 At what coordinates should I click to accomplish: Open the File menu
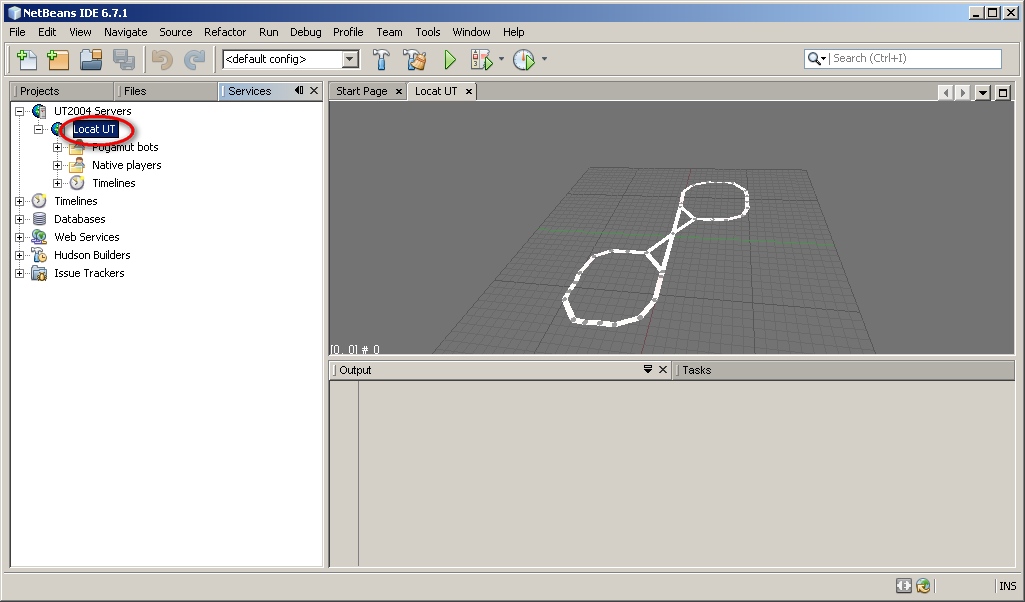pos(17,32)
